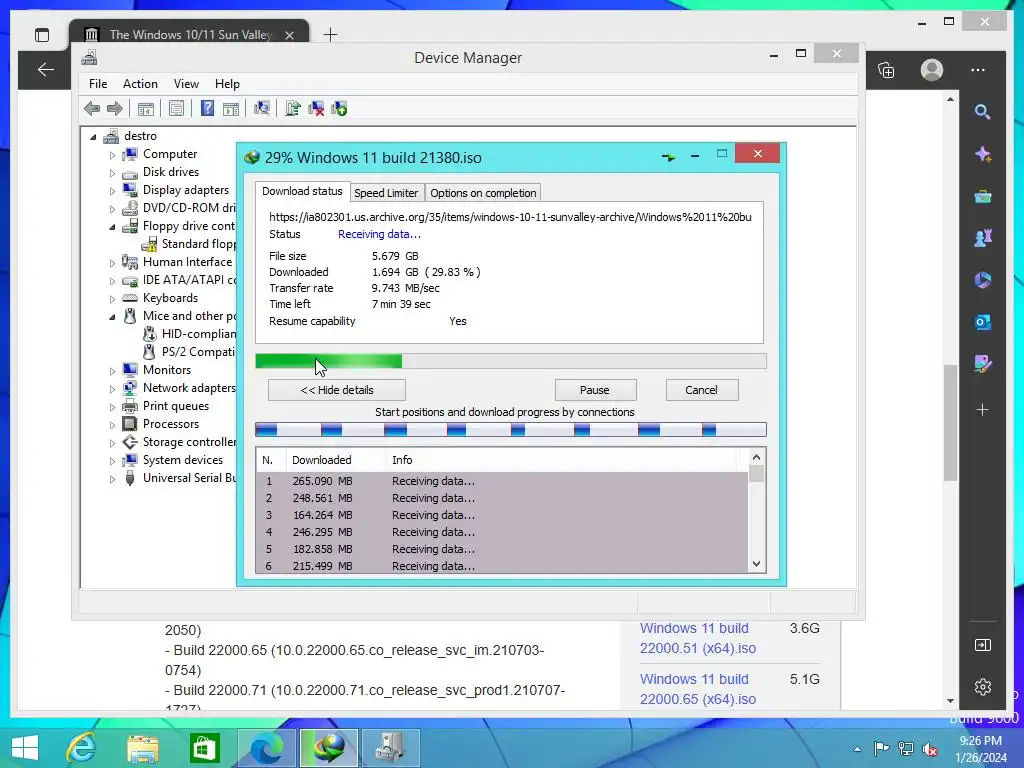Click the Edge back arrow button
This screenshot has height=768, width=1024.
point(46,69)
